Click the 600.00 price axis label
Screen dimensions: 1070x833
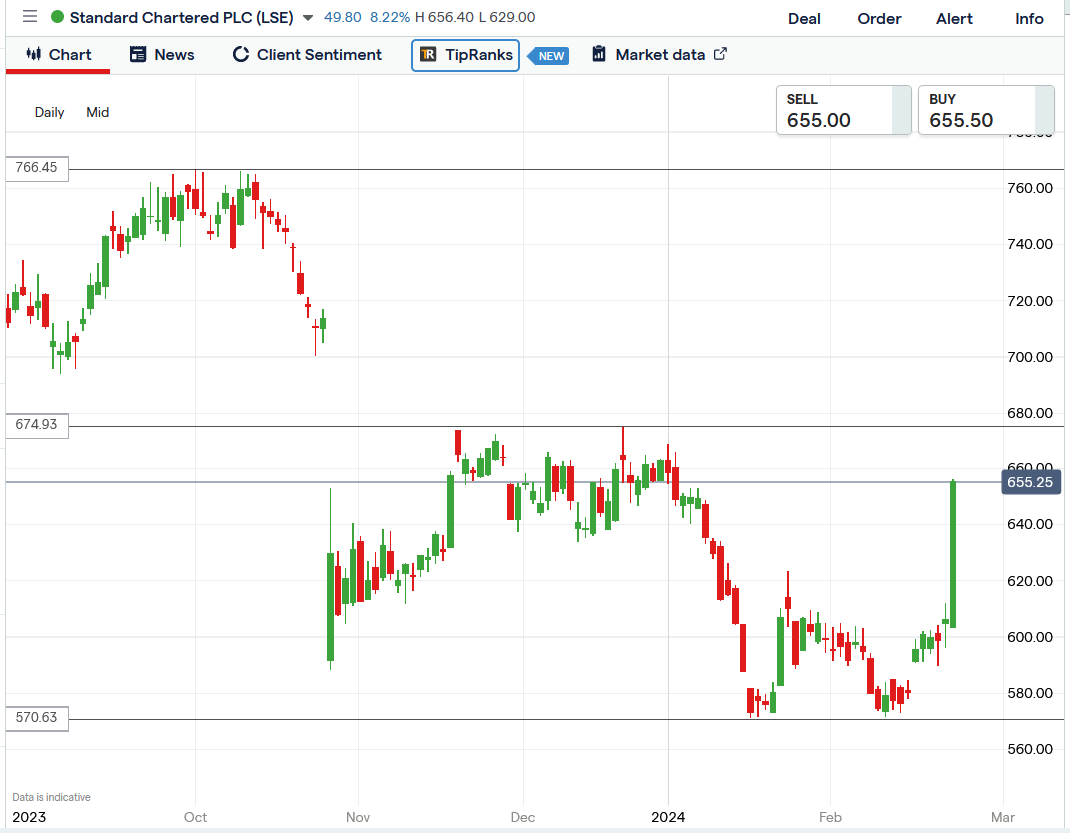[1030, 637]
